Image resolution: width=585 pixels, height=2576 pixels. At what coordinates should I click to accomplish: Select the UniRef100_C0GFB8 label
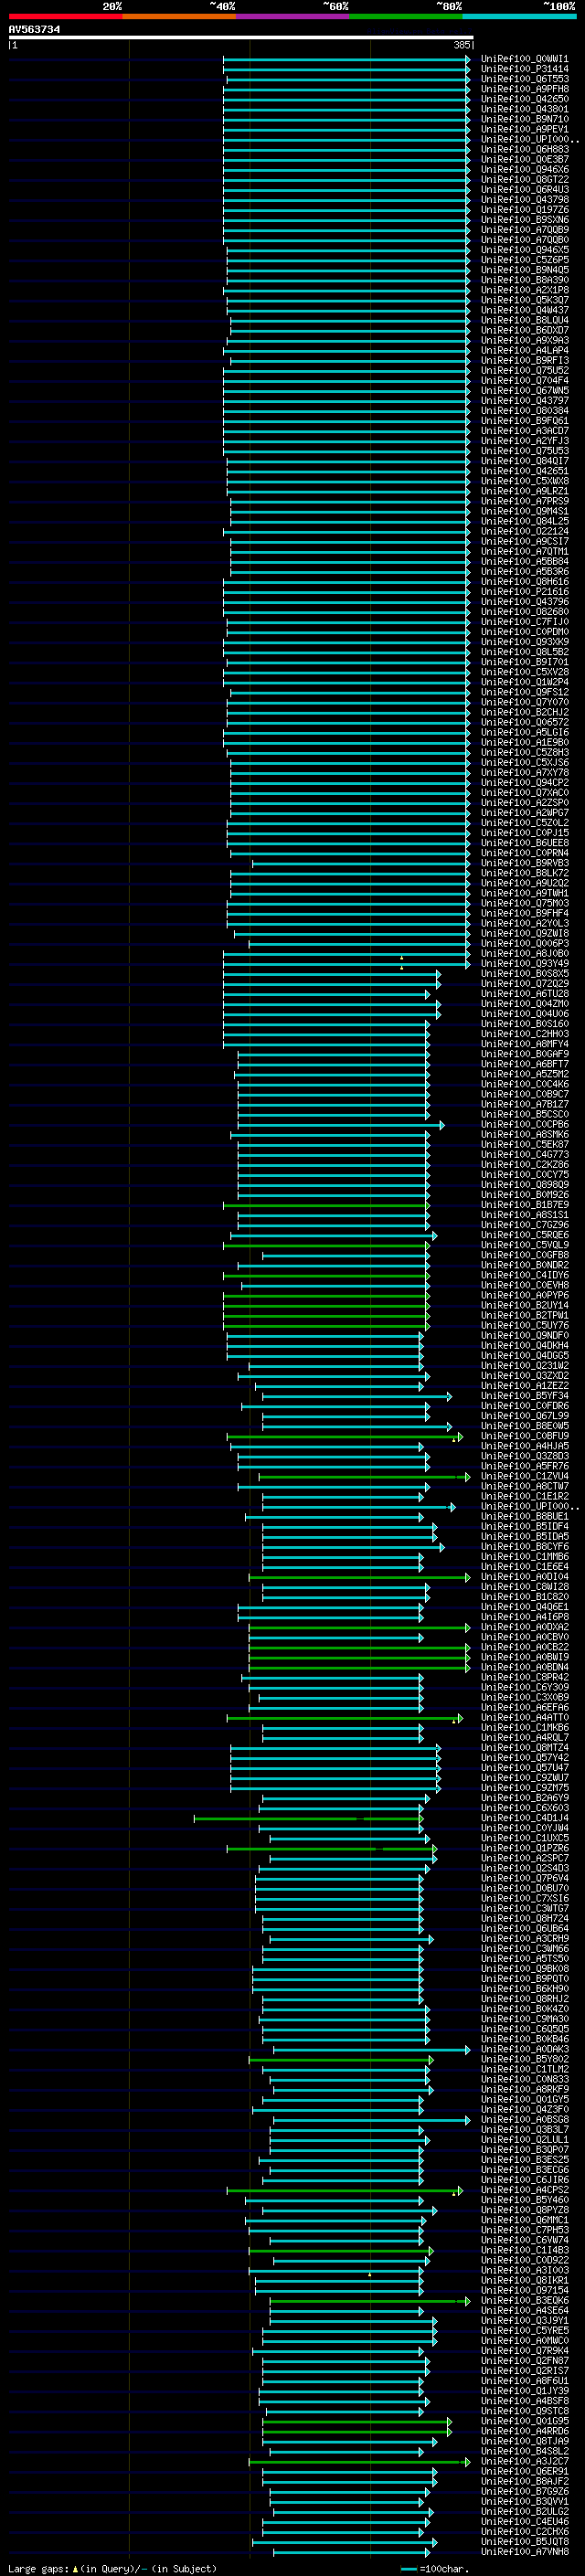click(524, 1256)
